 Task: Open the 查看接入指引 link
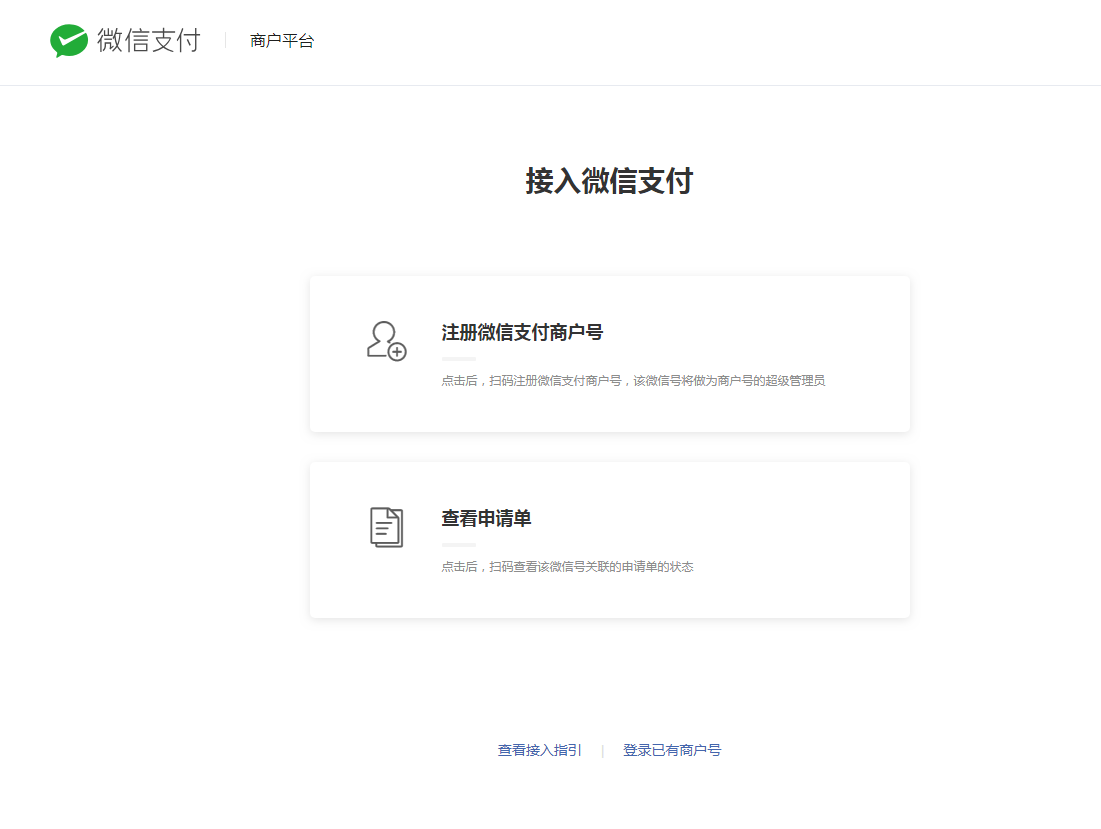pyautogui.click(x=539, y=750)
